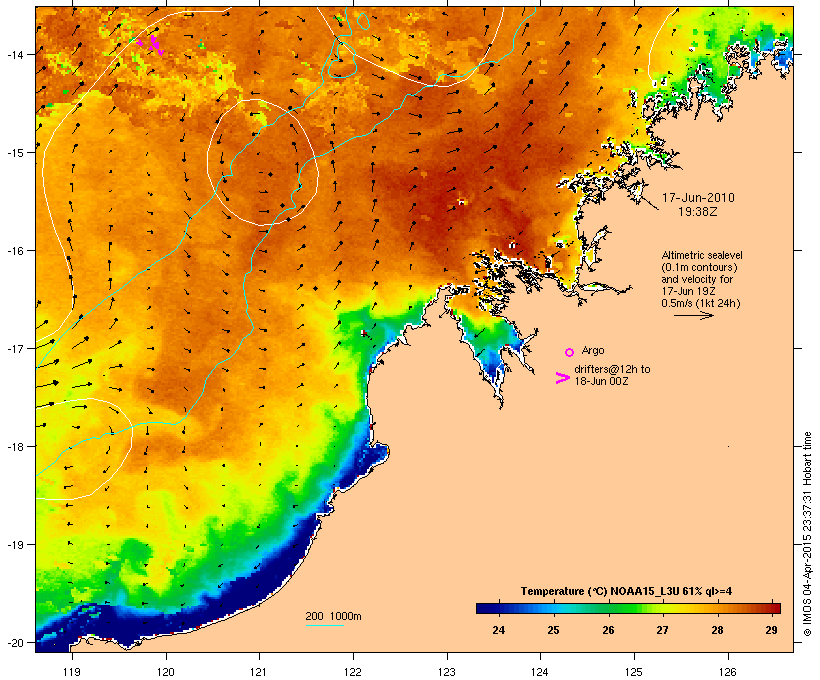The image size is (820, 680).
Task: Click the 'and velocity for' caption line
Action: coord(697,279)
